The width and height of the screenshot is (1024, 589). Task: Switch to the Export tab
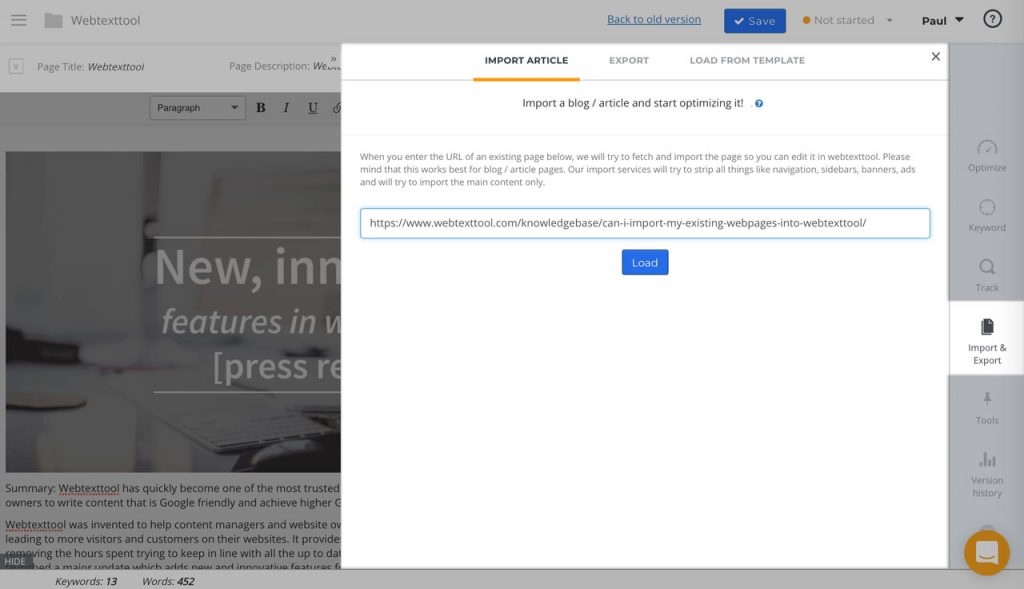point(629,61)
